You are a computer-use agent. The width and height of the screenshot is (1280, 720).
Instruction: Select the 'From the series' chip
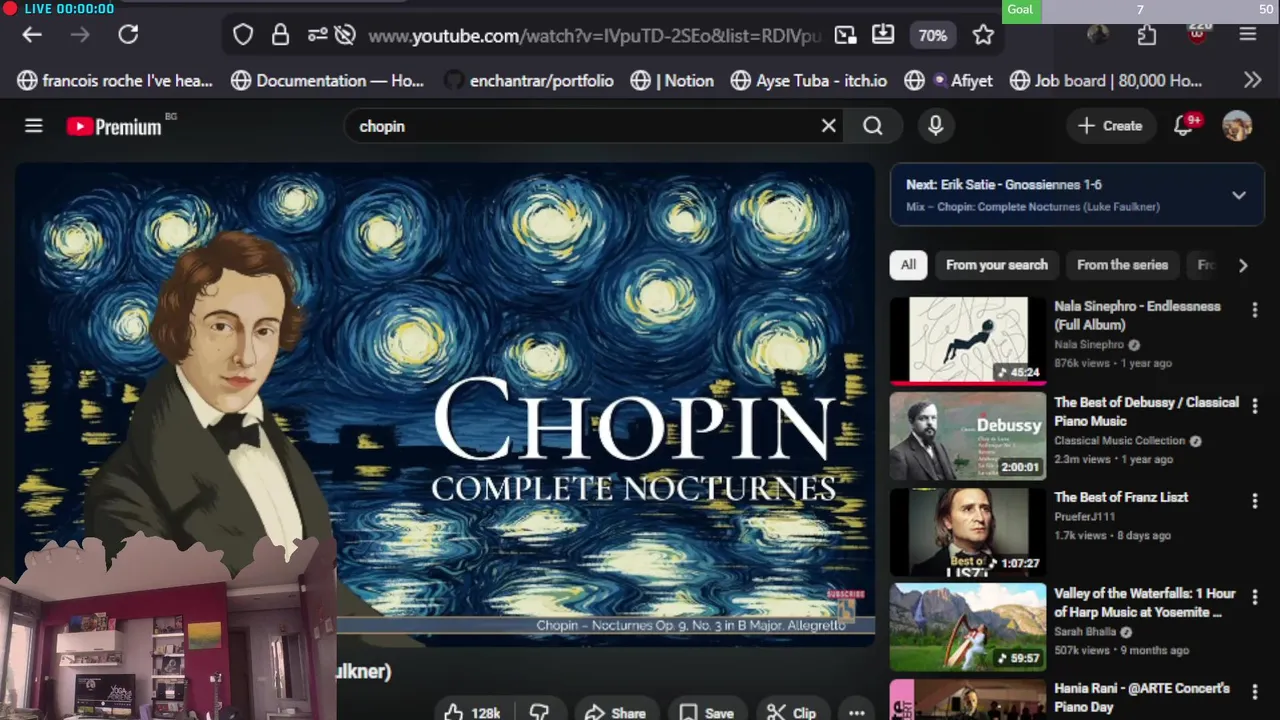click(1122, 265)
